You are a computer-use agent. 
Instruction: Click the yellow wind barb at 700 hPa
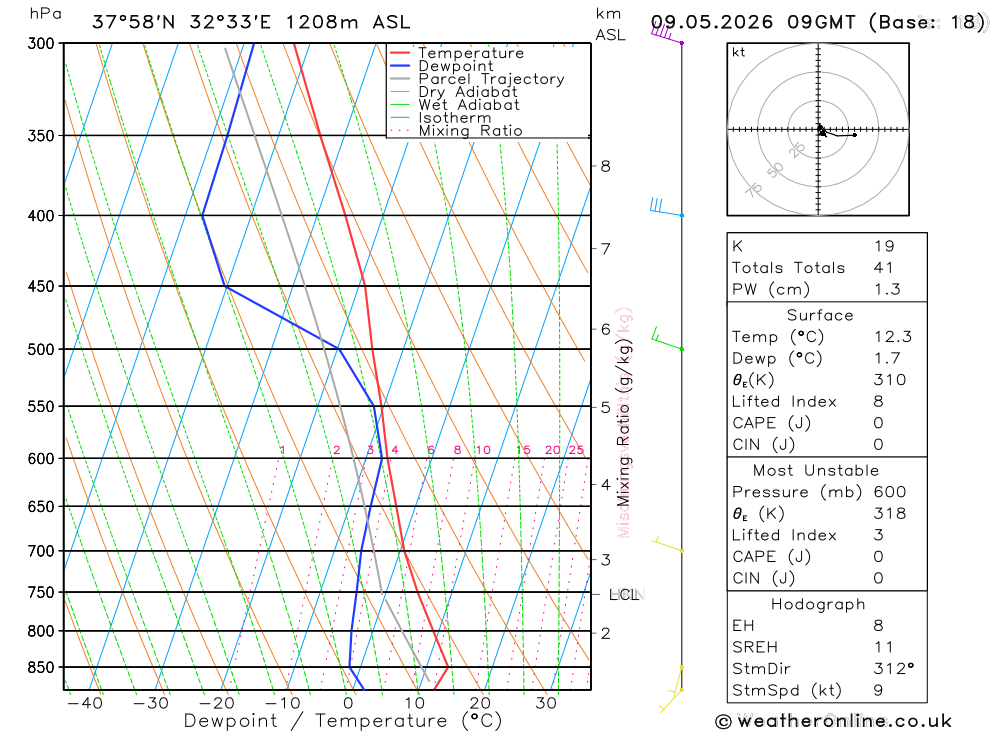click(667, 544)
